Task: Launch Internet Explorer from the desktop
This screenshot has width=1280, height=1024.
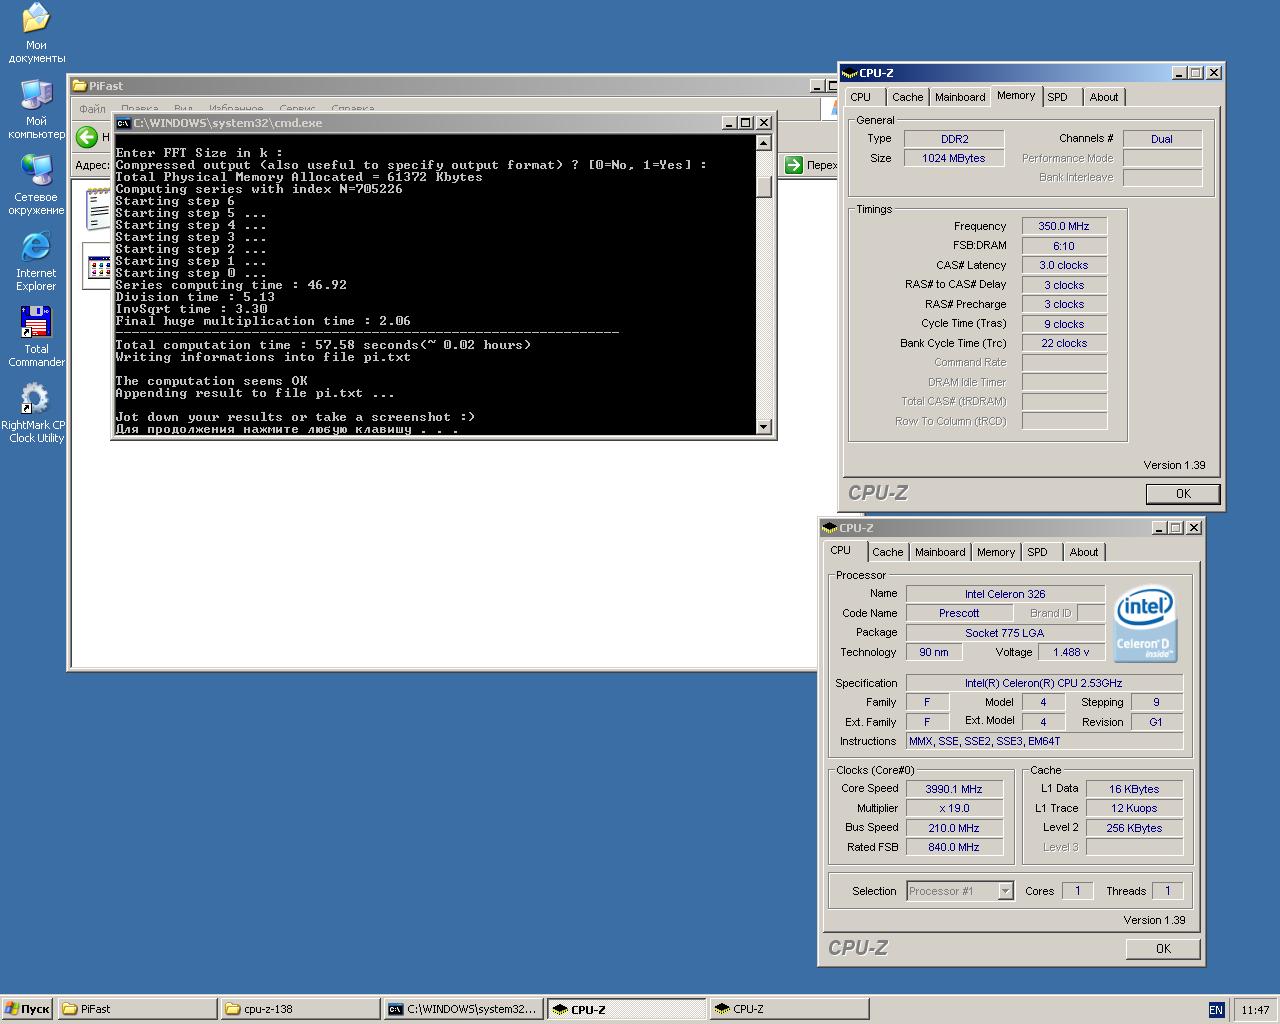Action: click(36, 260)
